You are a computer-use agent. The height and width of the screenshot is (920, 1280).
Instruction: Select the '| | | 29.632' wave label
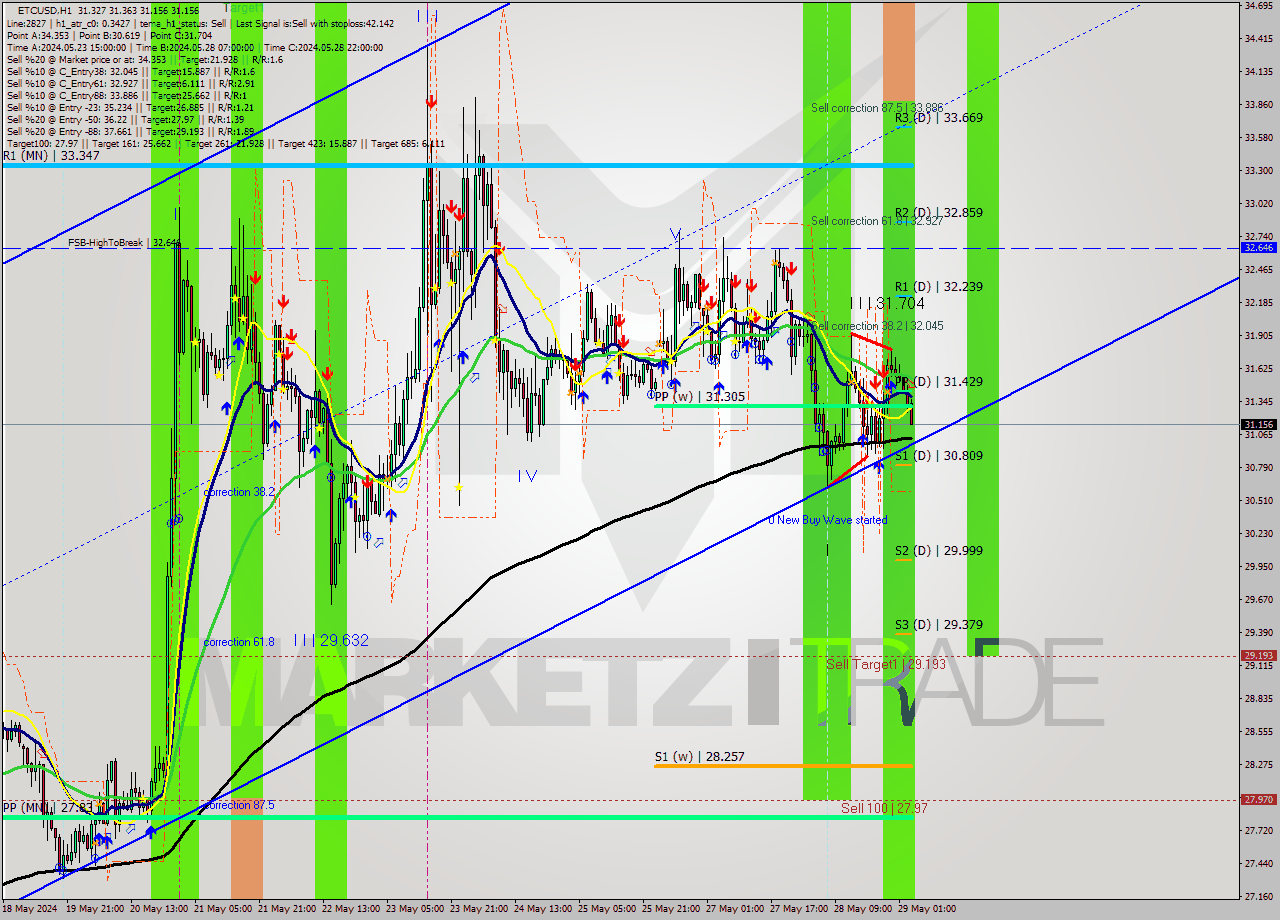(332, 640)
